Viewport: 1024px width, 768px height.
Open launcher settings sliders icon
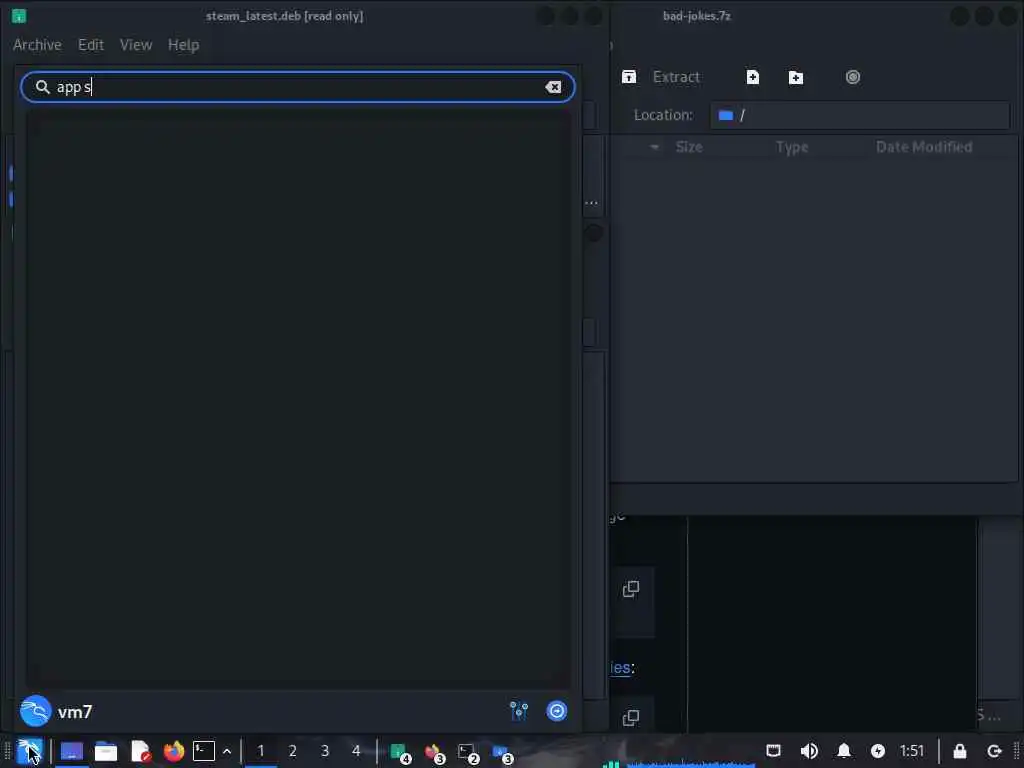point(519,711)
